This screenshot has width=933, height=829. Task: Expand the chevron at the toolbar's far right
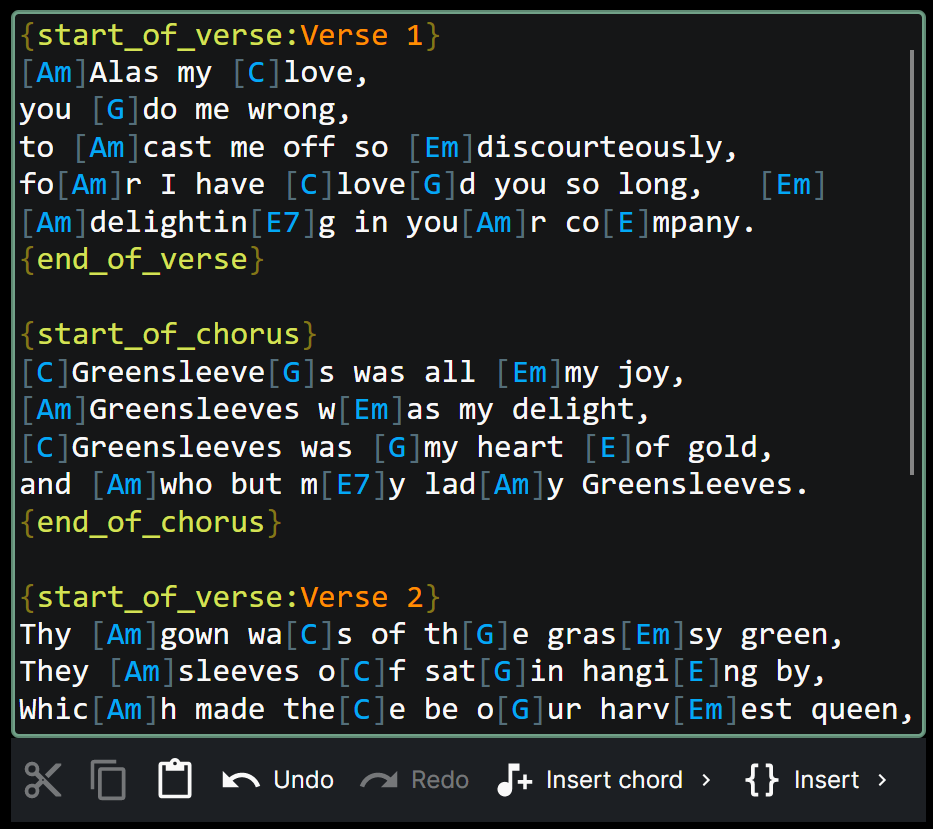coord(882,780)
